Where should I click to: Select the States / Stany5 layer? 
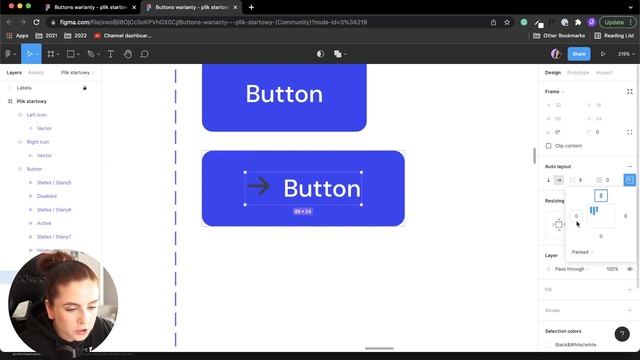click(x=54, y=182)
